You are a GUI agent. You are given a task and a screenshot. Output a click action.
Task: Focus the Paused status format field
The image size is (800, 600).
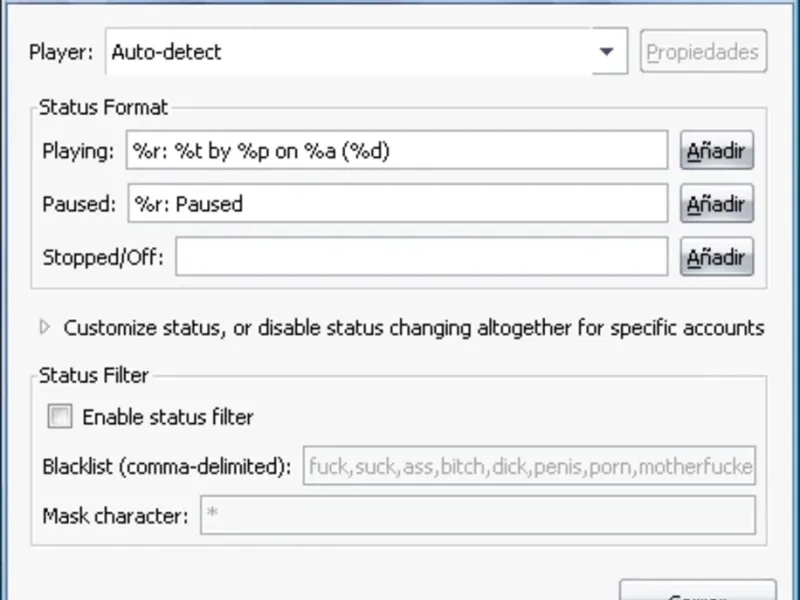(397, 204)
